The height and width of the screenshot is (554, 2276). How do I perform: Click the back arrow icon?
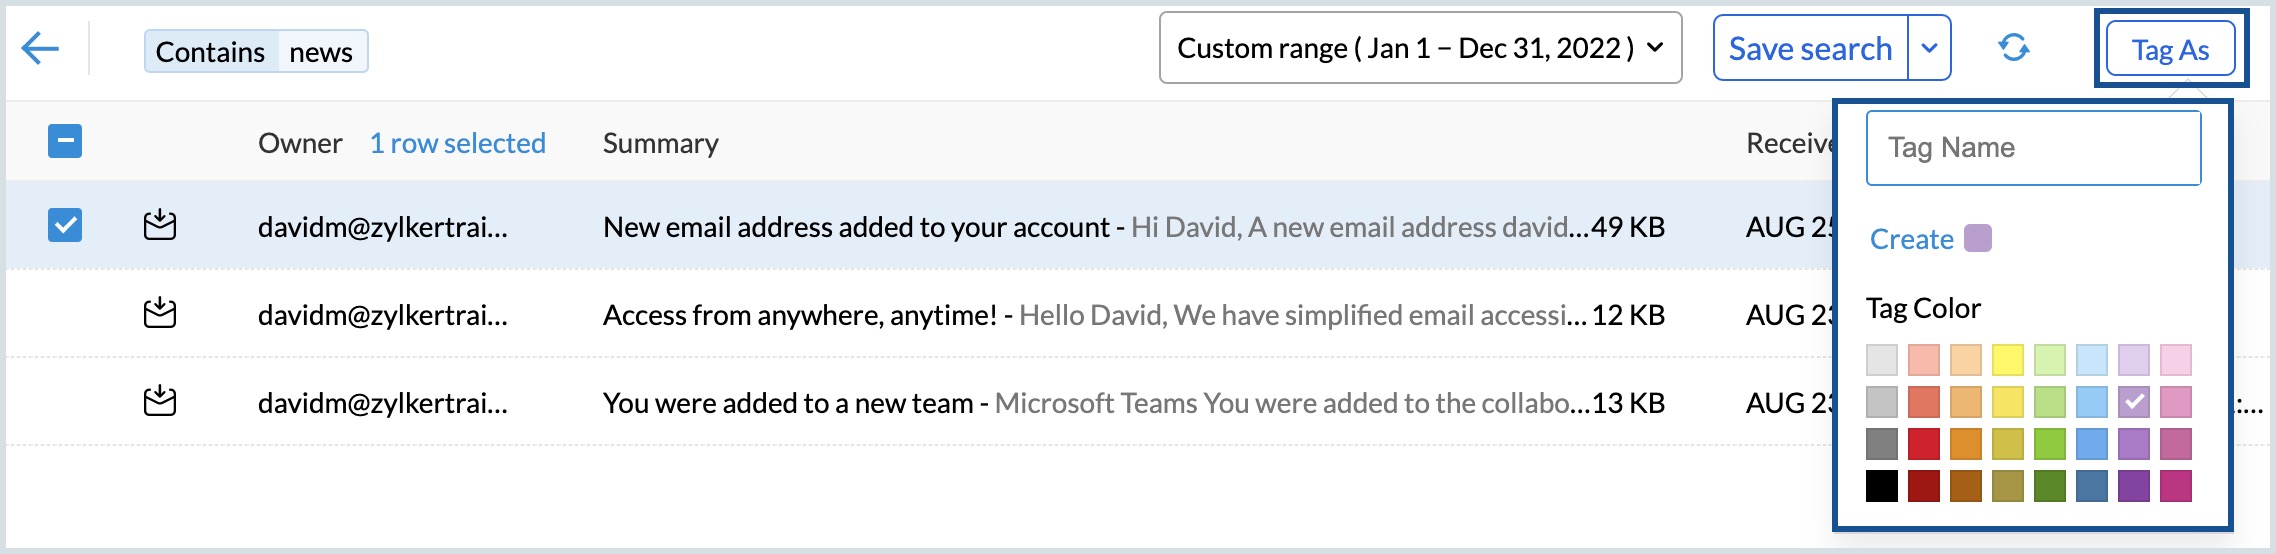tap(41, 48)
